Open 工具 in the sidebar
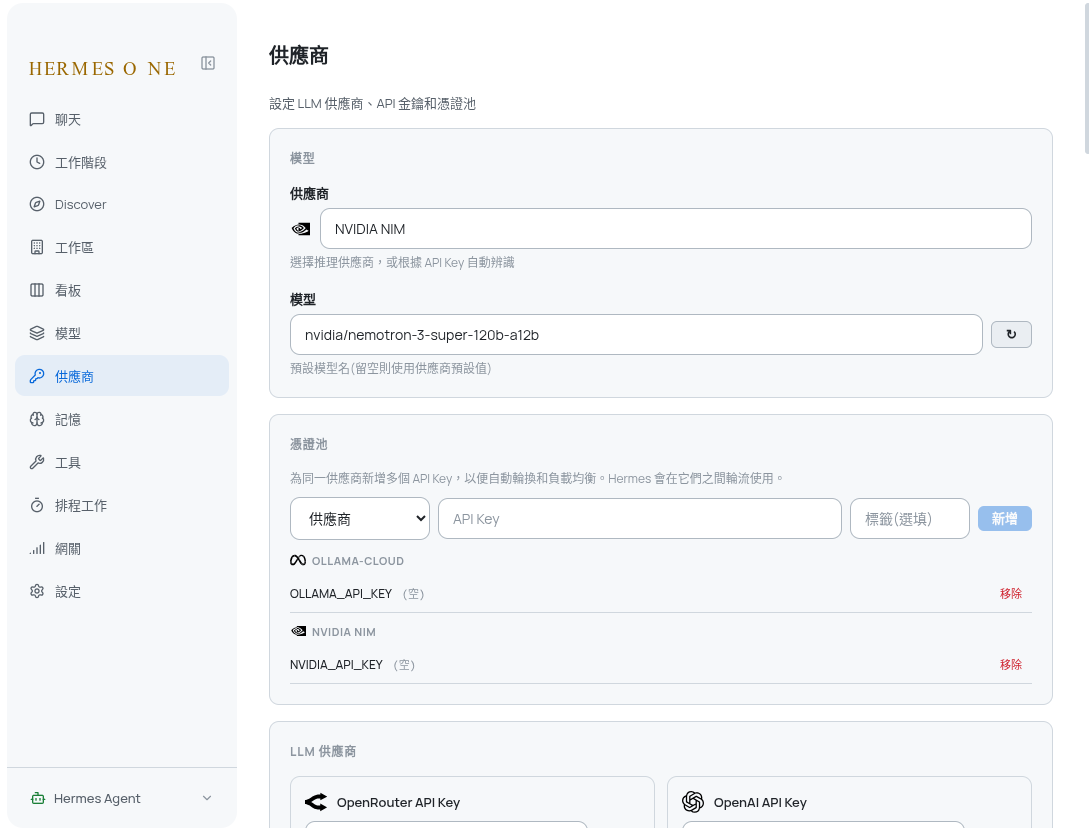Image resolution: width=1089 pixels, height=838 pixels. point(122,462)
